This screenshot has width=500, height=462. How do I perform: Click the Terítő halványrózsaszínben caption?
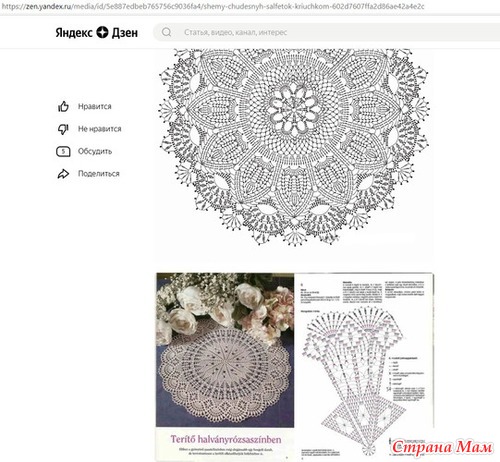(226, 439)
